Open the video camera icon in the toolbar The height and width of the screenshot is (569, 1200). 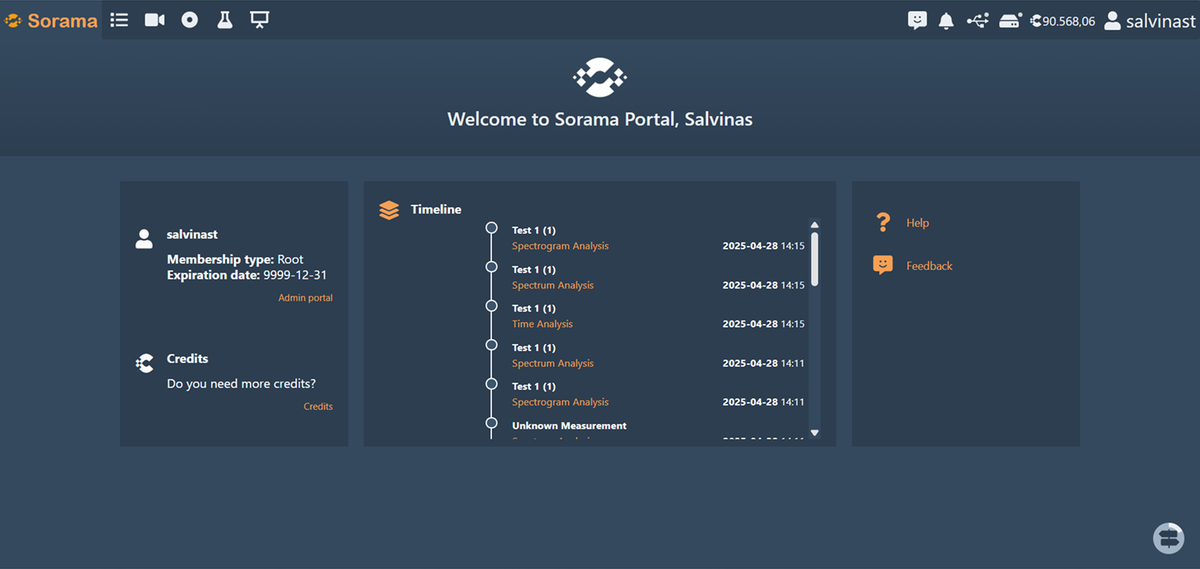coord(154,19)
